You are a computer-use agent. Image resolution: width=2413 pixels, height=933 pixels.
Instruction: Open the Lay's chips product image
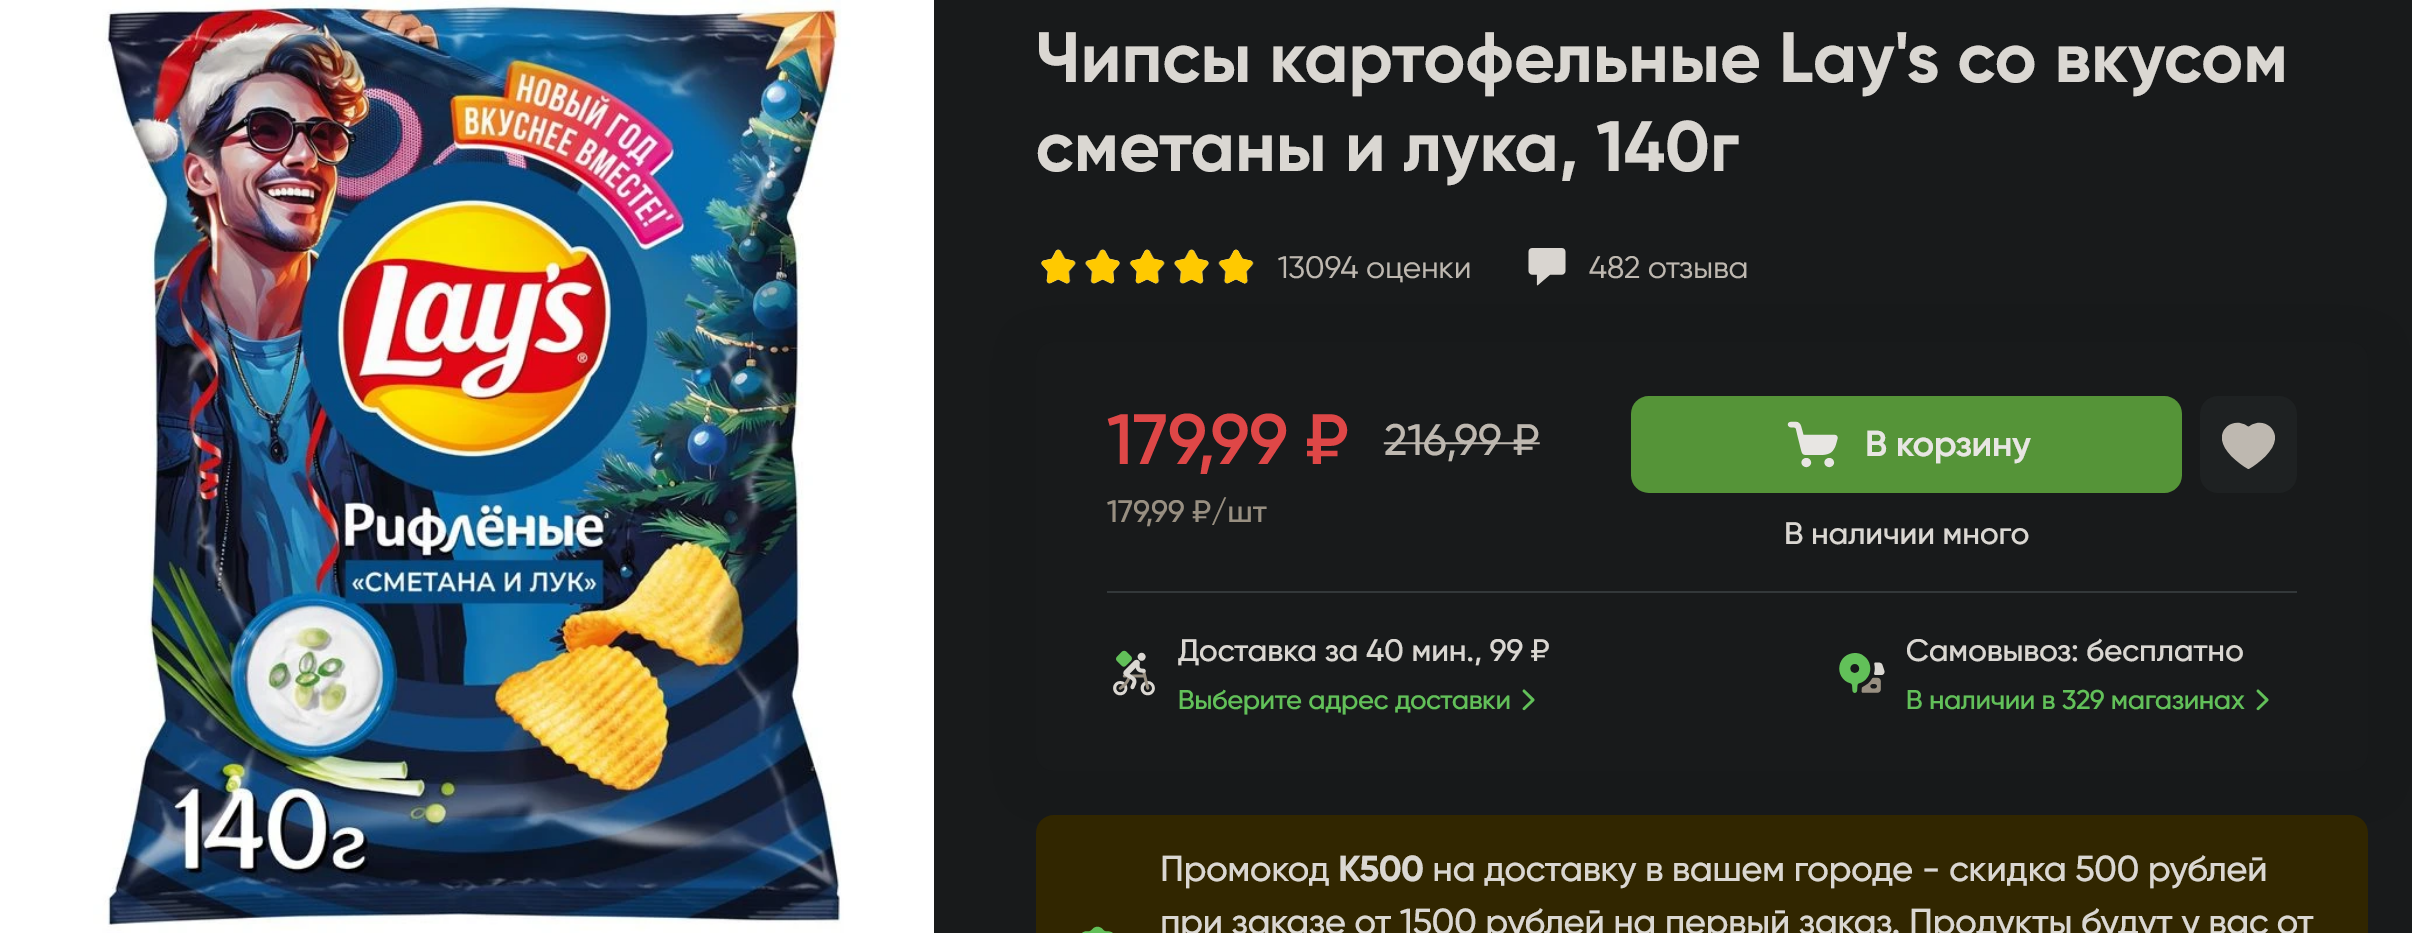[x=472, y=466]
